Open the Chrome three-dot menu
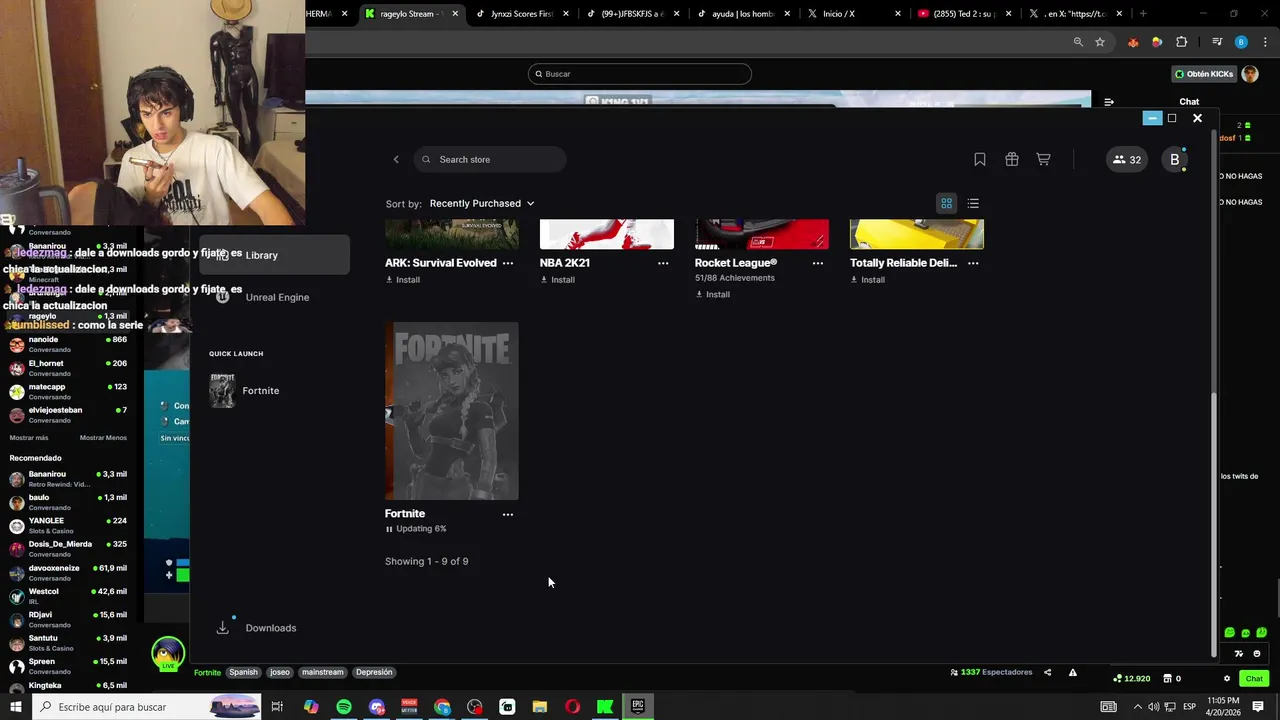 click(x=1266, y=42)
